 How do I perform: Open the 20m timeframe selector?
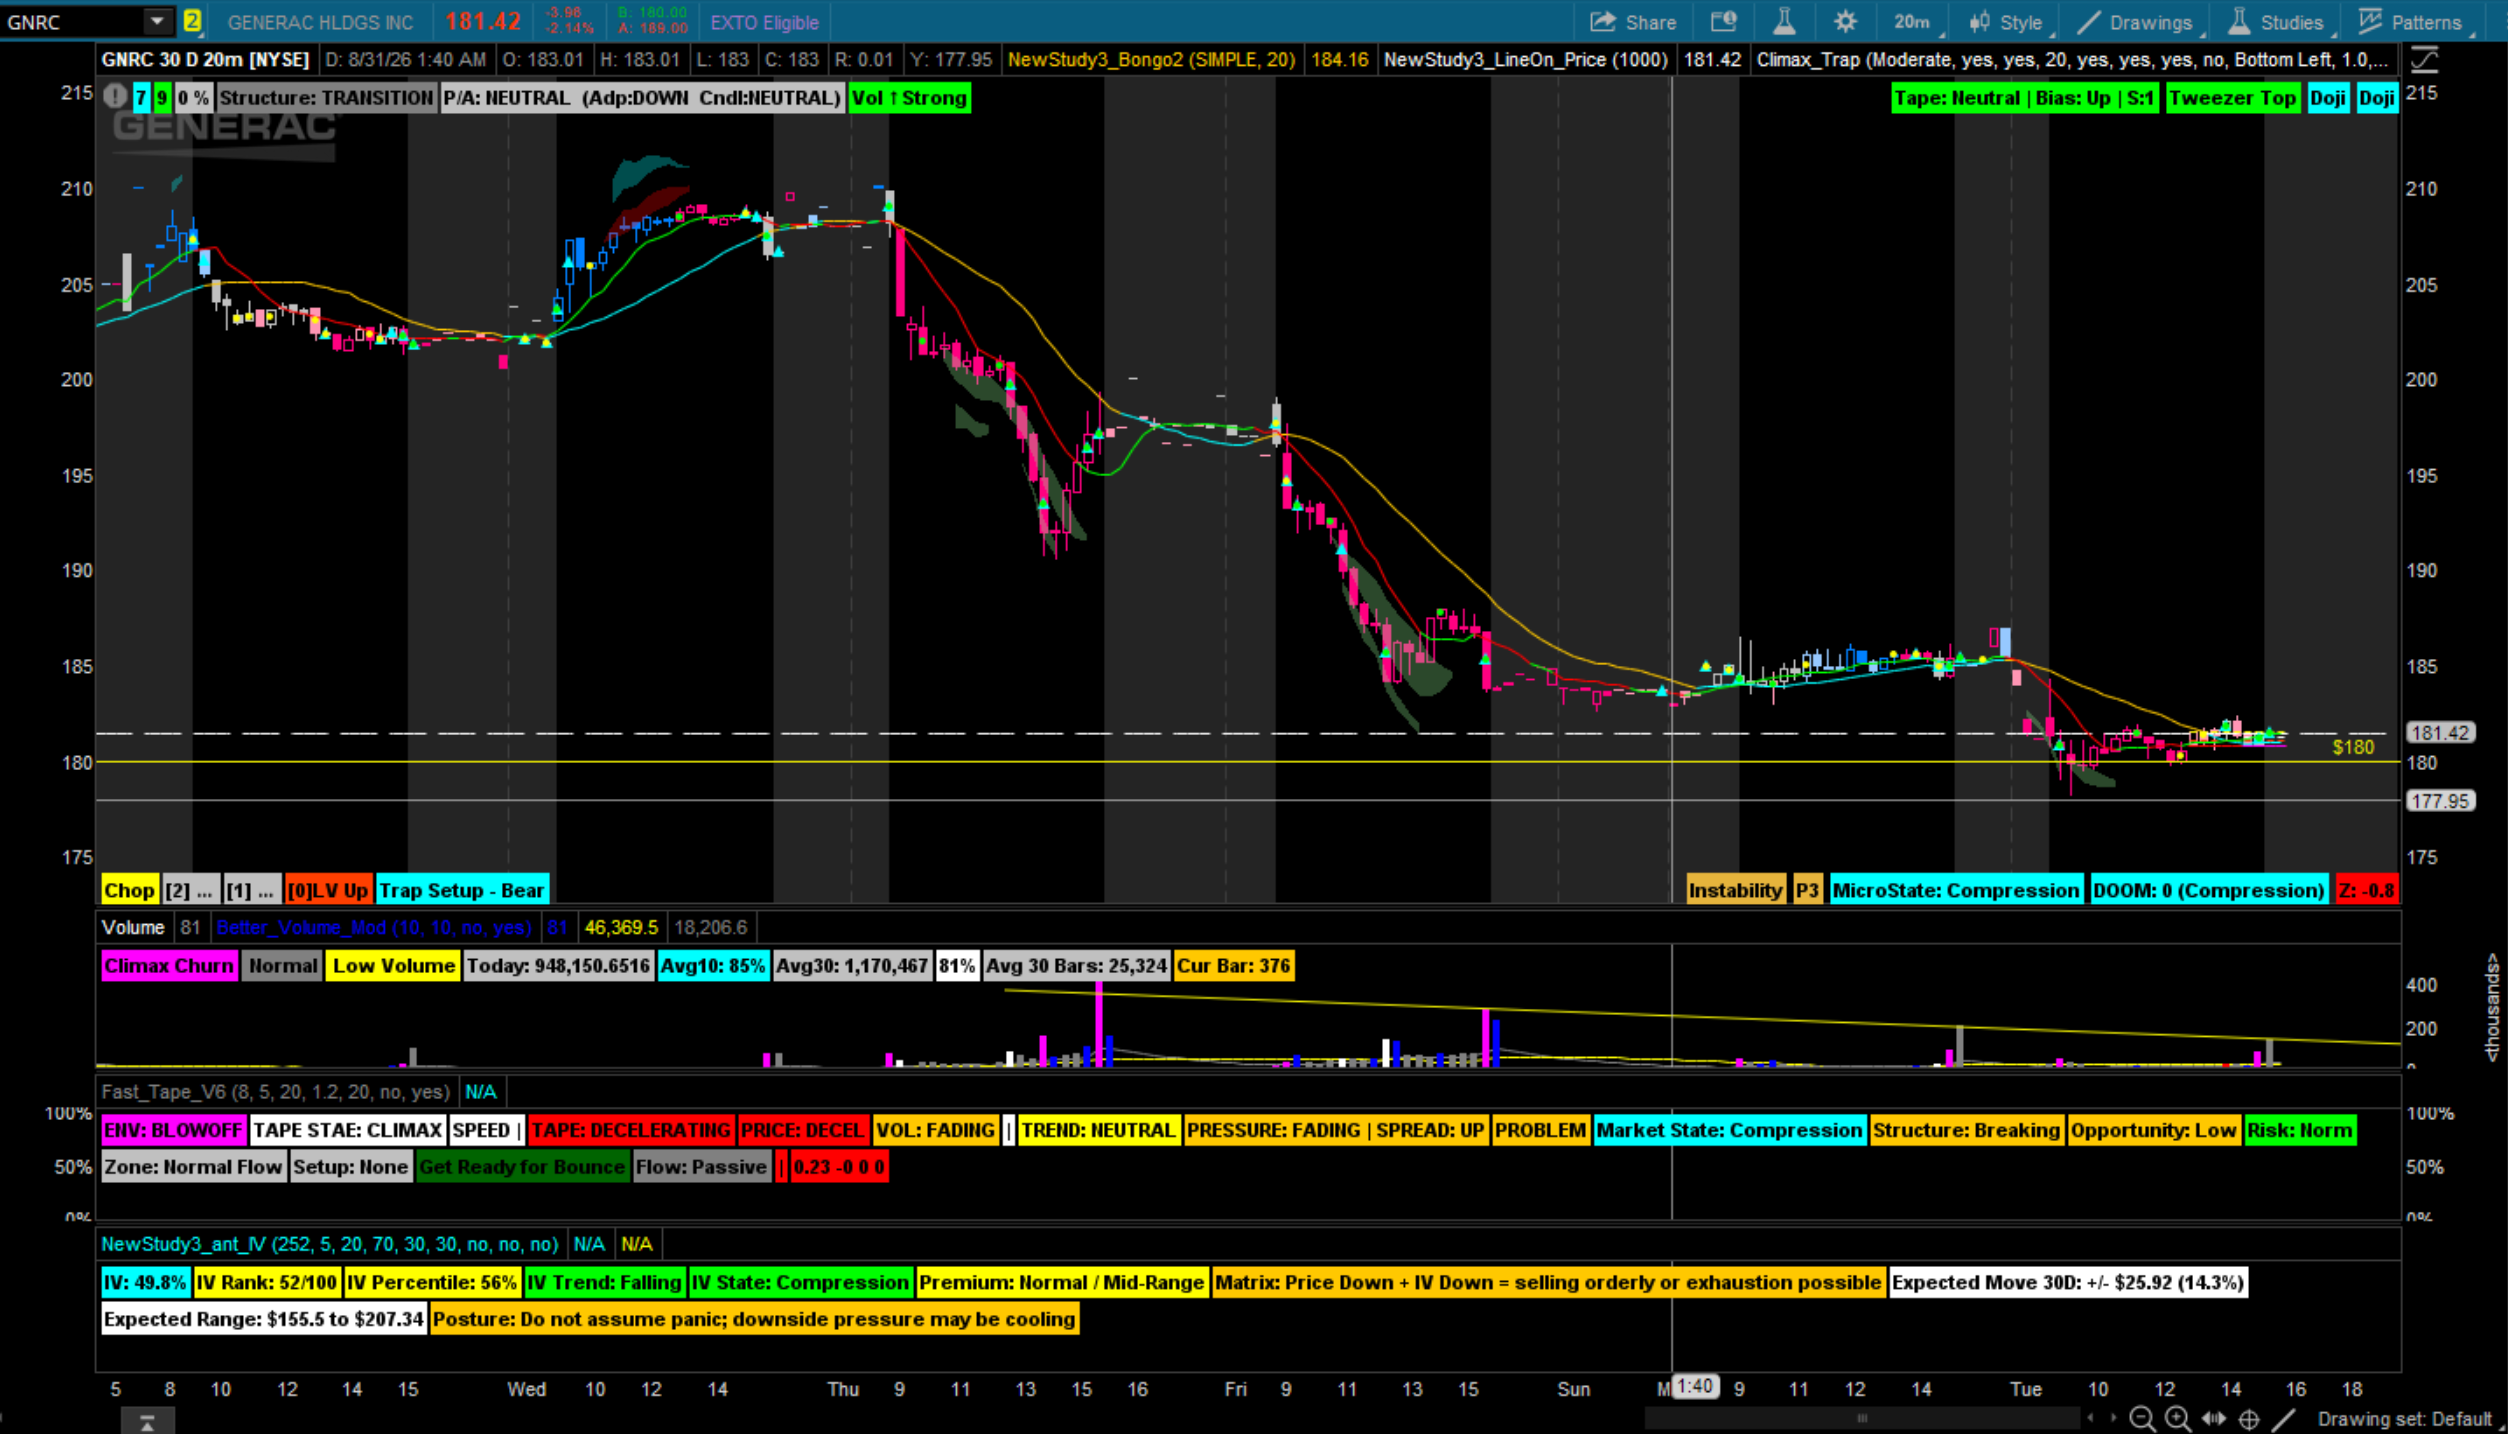click(1913, 22)
